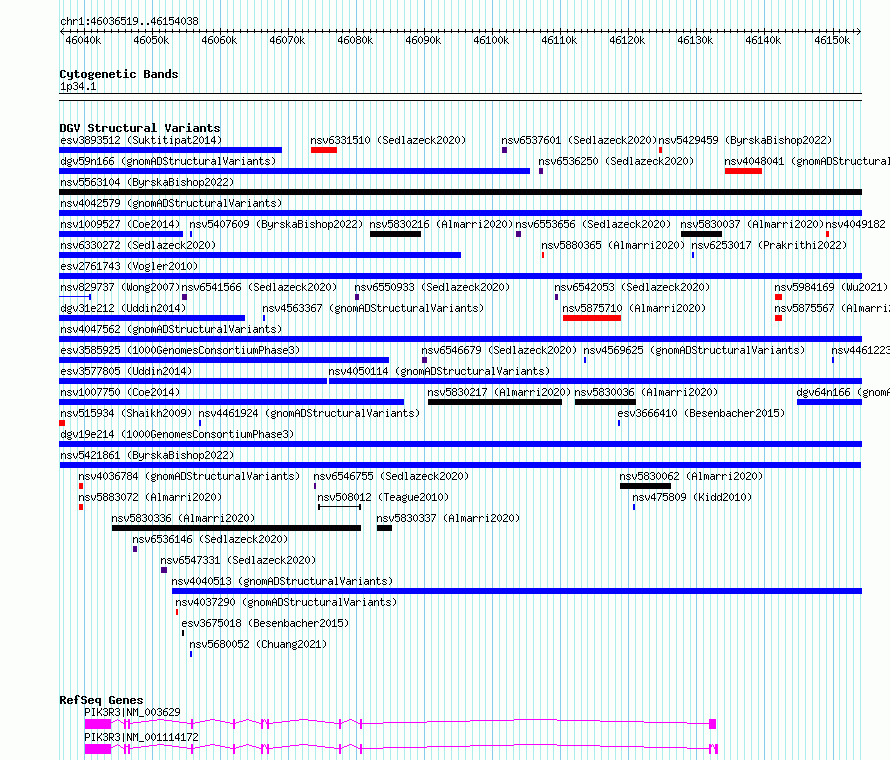
Task: Open the nsv6537601 (Sedlazeck2020) variant label
Action: coord(578,140)
